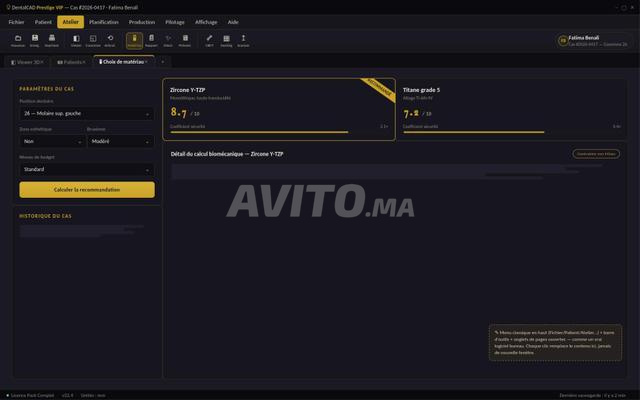Open the Fichier menu
640x400 pixels.
[16, 22]
